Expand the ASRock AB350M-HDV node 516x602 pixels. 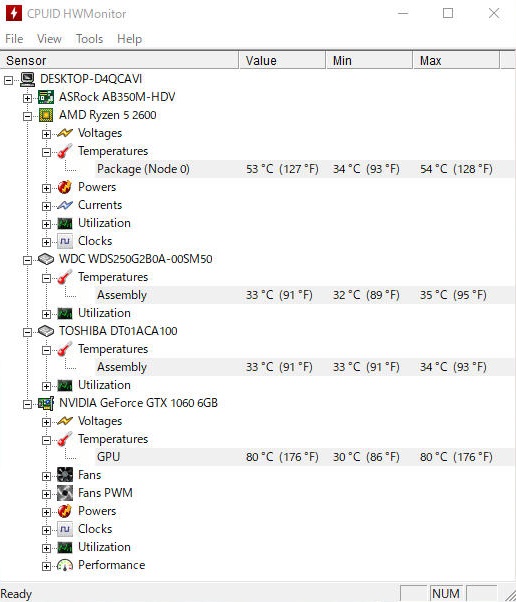(x=27, y=98)
